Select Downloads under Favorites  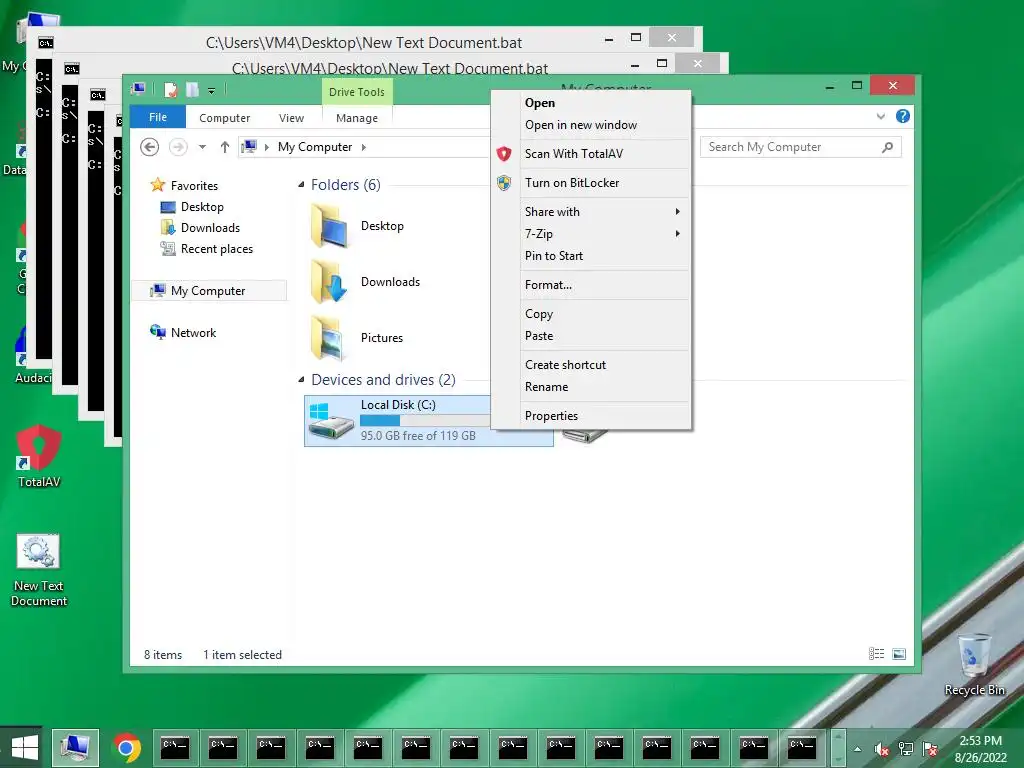pos(210,228)
